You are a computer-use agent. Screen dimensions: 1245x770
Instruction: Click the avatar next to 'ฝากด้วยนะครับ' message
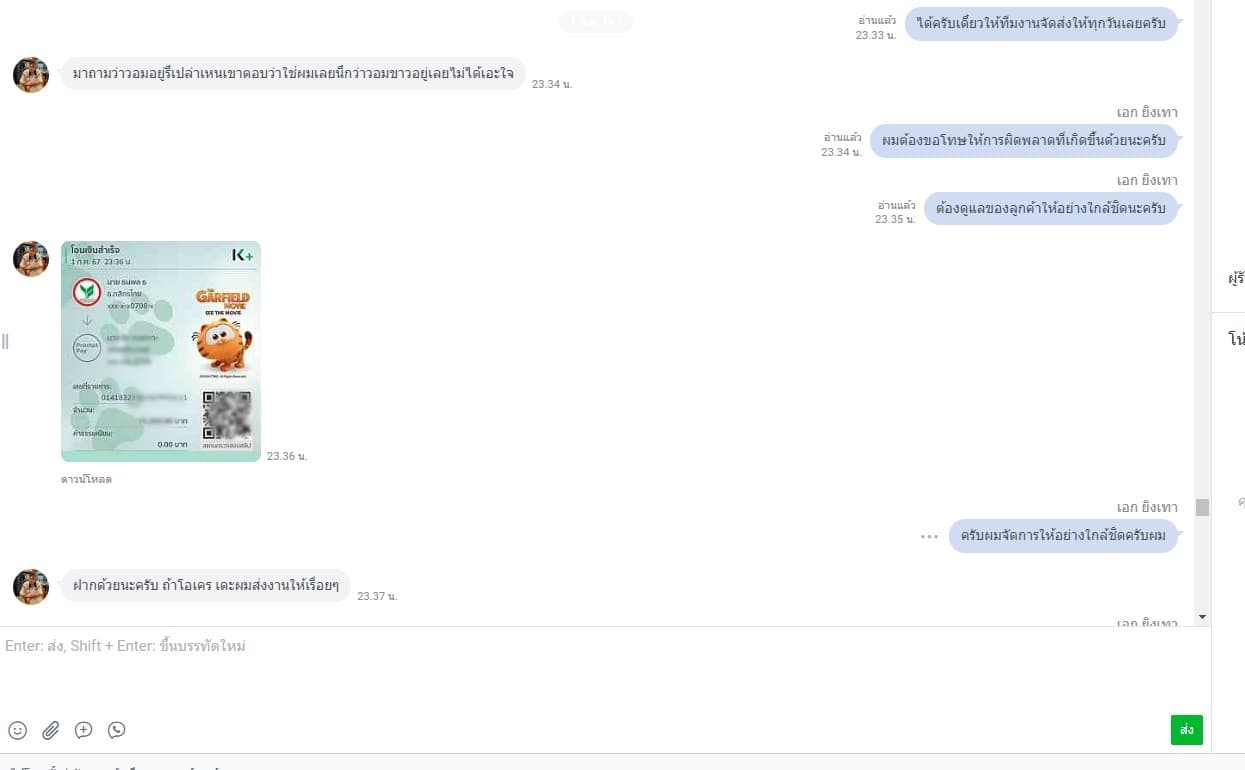coord(30,586)
